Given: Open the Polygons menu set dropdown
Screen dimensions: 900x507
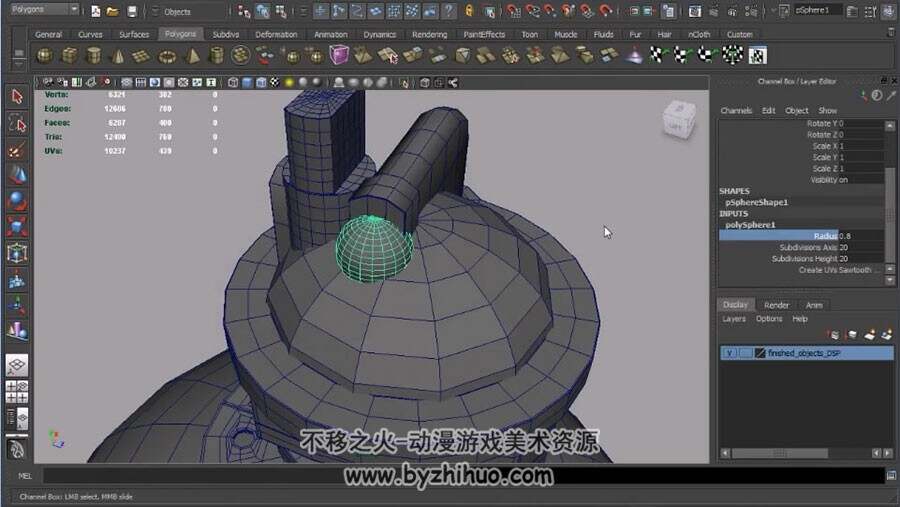Looking at the screenshot, I should click(x=44, y=10).
